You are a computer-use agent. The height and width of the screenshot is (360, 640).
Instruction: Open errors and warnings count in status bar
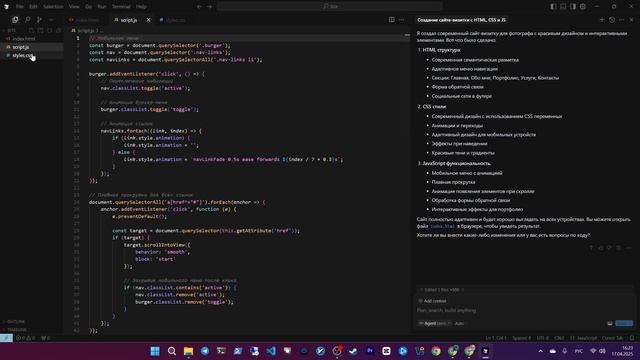click(26, 338)
